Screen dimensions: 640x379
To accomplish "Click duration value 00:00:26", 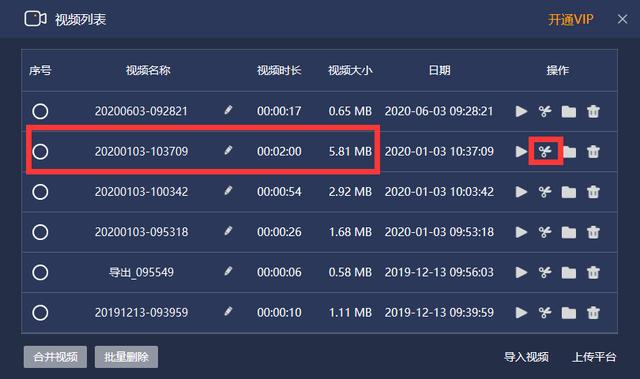I will point(279,232).
